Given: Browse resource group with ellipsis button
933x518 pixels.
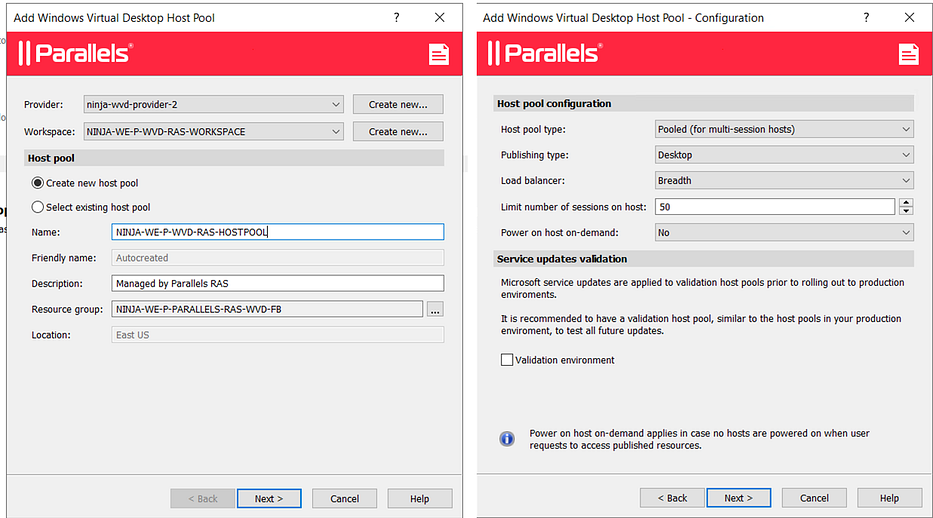Looking at the screenshot, I should [x=435, y=309].
